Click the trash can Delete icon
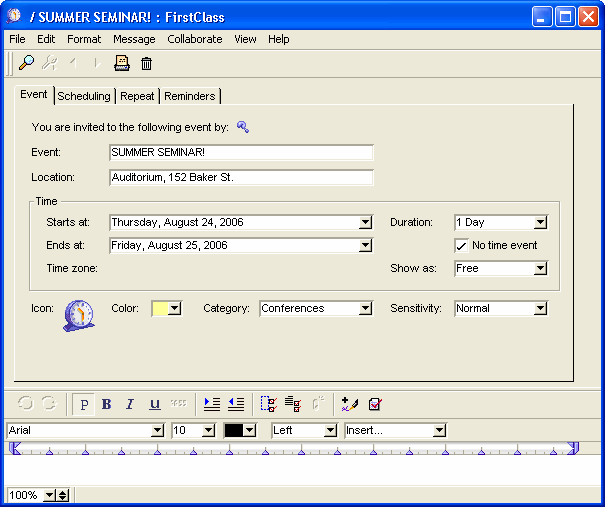 coord(146,63)
